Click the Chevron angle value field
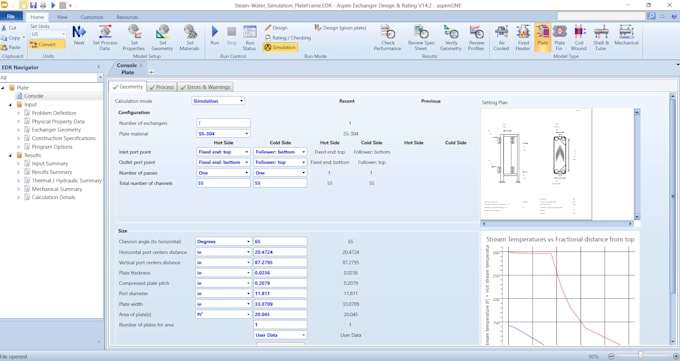This screenshot has height=361, width=680. click(x=280, y=241)
